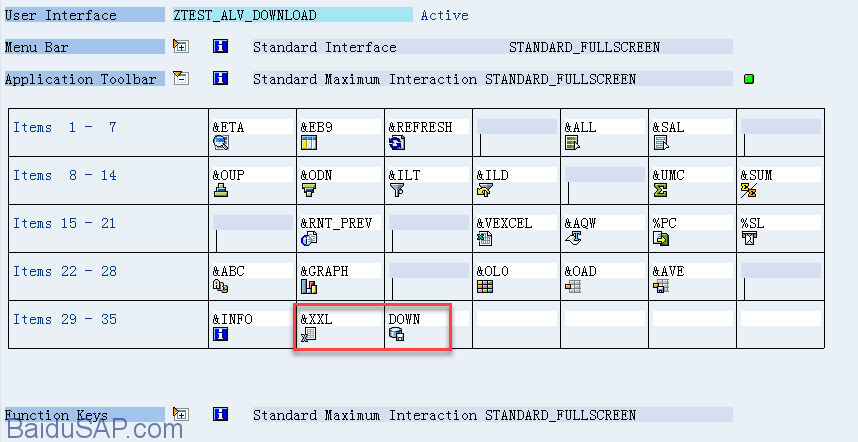Open info for the Function Keys row

click(x=220, y=414)
